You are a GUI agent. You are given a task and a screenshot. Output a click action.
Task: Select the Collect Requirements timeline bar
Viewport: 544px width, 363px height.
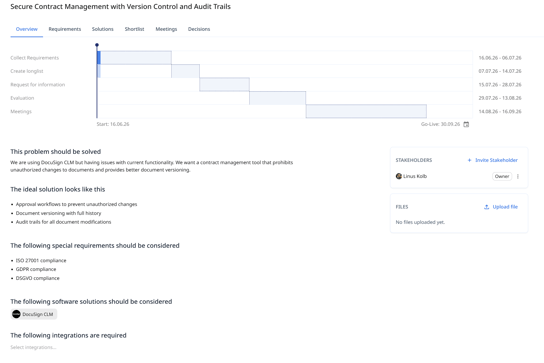click(134, 58)
